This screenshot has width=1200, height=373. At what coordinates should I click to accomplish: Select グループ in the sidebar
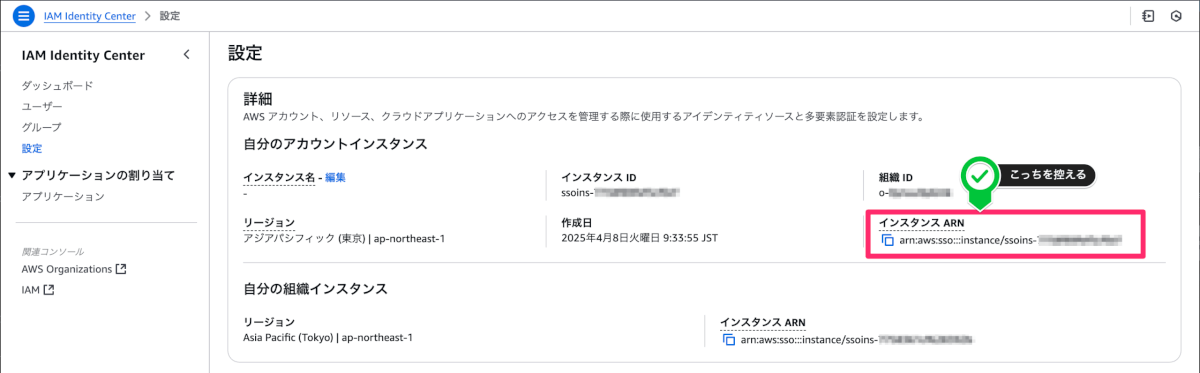click(41, 127)
